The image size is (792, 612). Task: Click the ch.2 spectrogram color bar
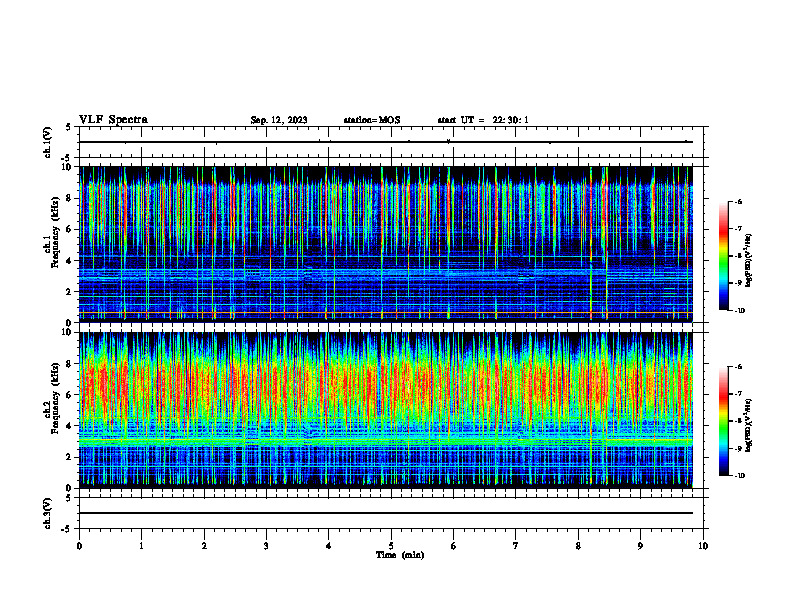(x=723, y=421)
